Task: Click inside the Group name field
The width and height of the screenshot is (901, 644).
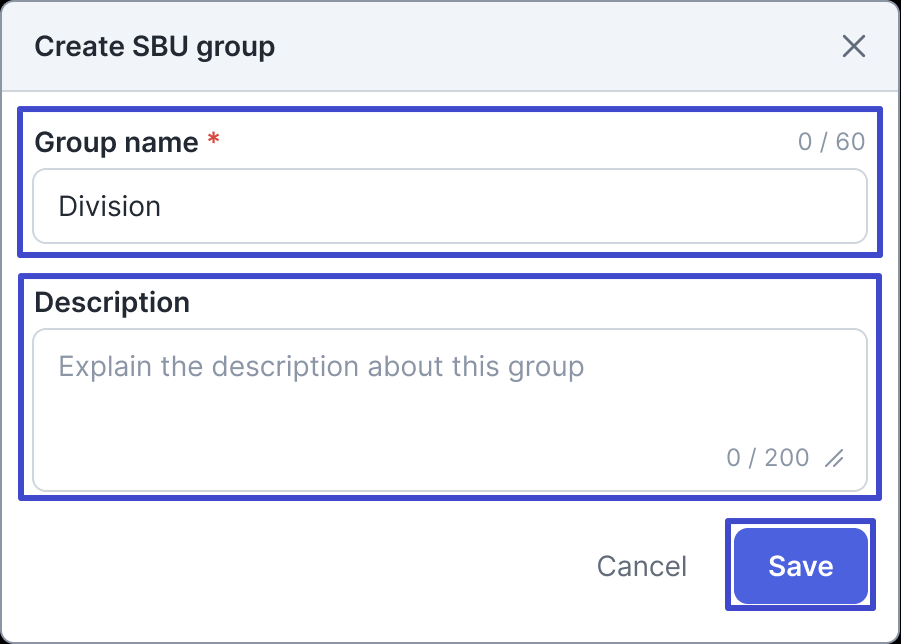Action: (x=450, y=206)
